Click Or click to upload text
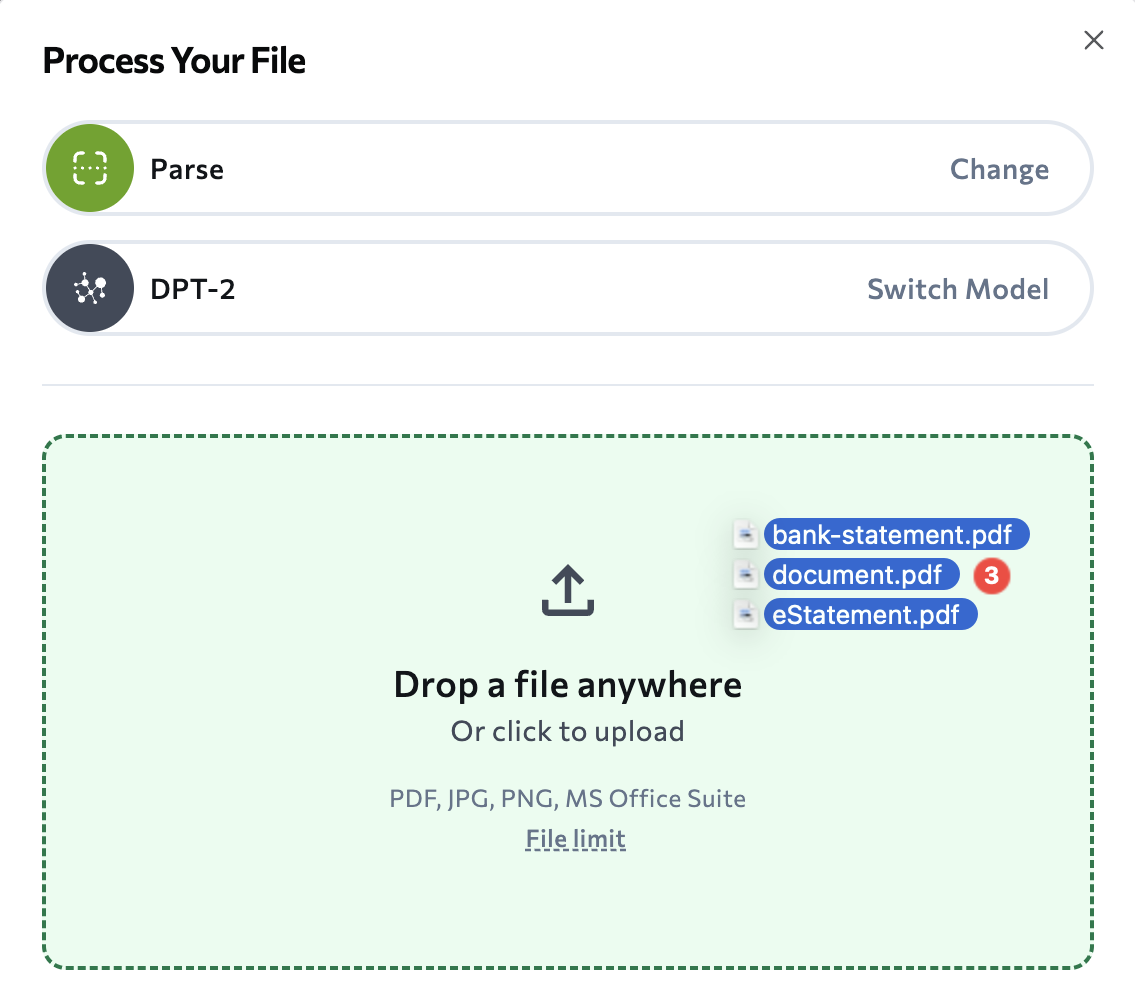The image size is (1135, 994). coord(567,731)
